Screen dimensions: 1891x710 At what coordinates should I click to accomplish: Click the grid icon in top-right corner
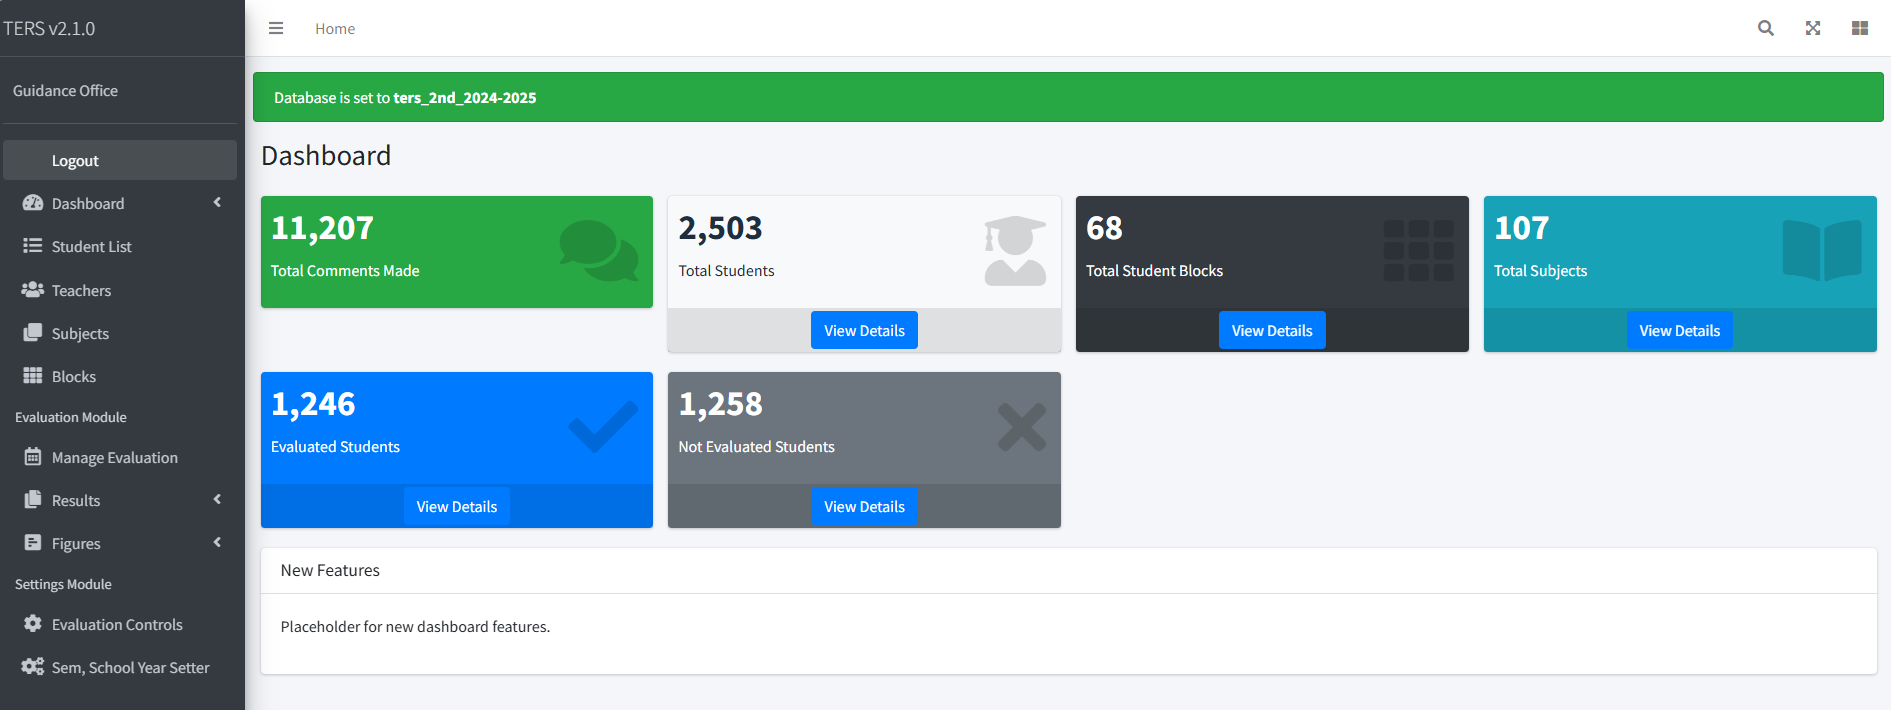click(x=1860, y=28)
